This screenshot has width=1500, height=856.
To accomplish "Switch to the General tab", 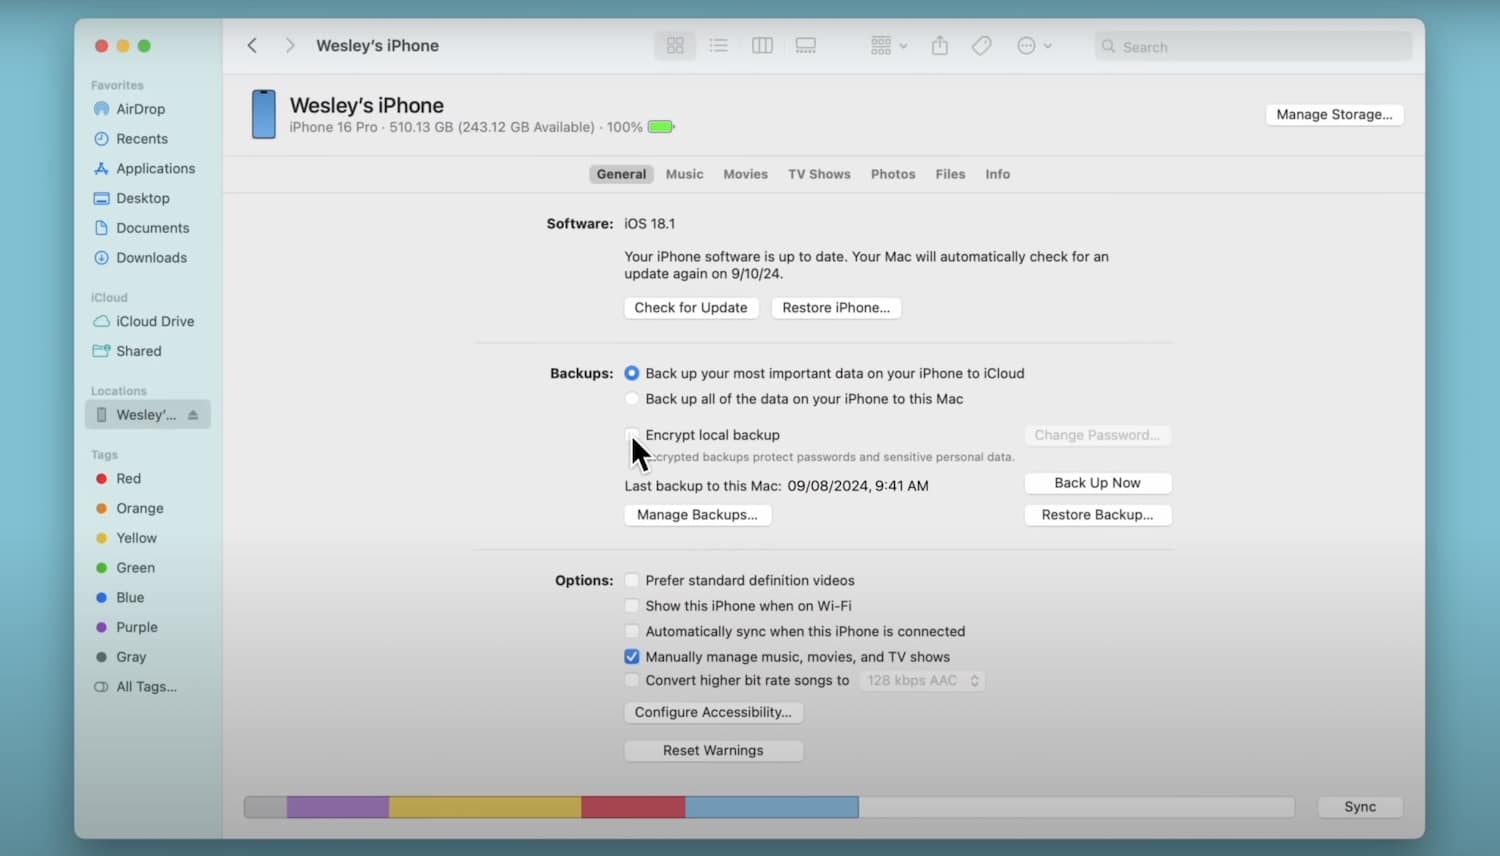I will point(621,174).
